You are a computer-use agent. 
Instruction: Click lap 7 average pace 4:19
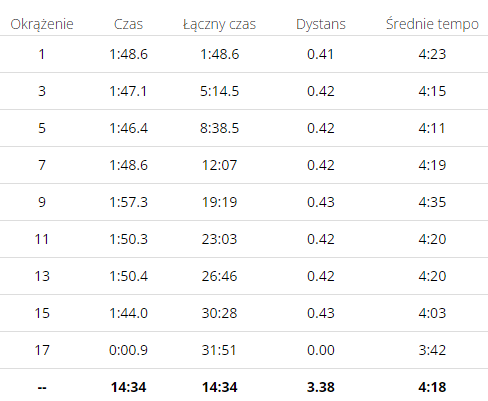click(432, 165)
